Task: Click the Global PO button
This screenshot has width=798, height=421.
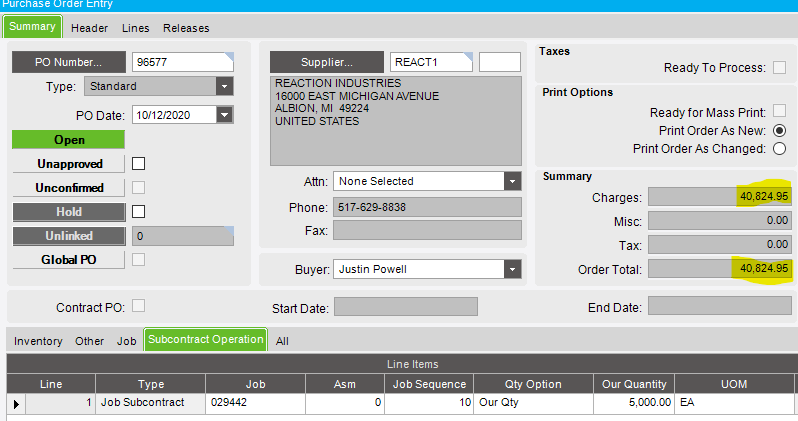Action: (x=69, y=260)
